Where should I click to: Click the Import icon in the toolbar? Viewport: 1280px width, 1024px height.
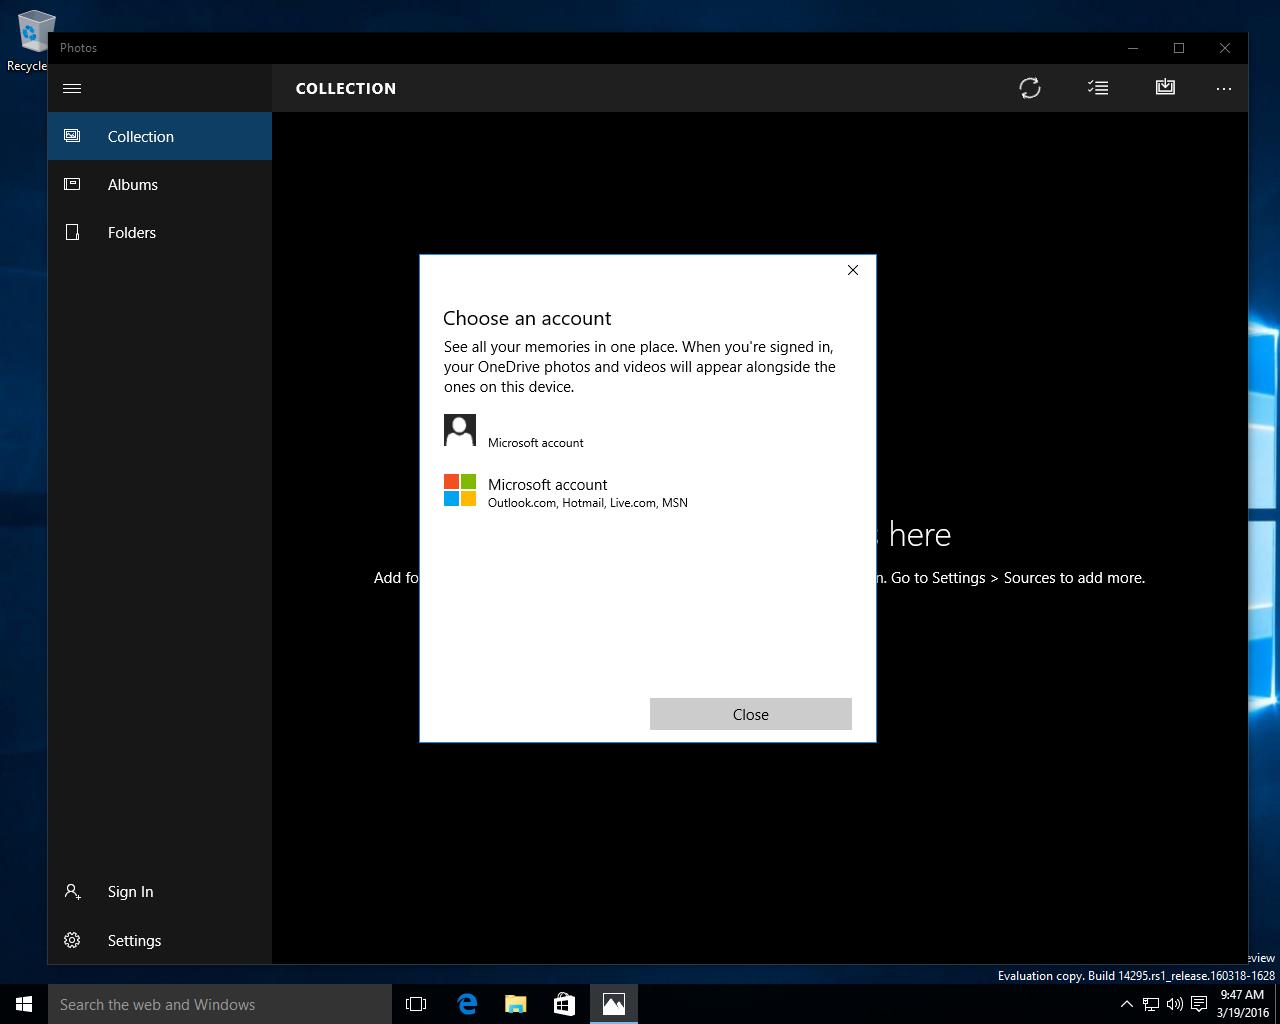(x=1165, y=87)
